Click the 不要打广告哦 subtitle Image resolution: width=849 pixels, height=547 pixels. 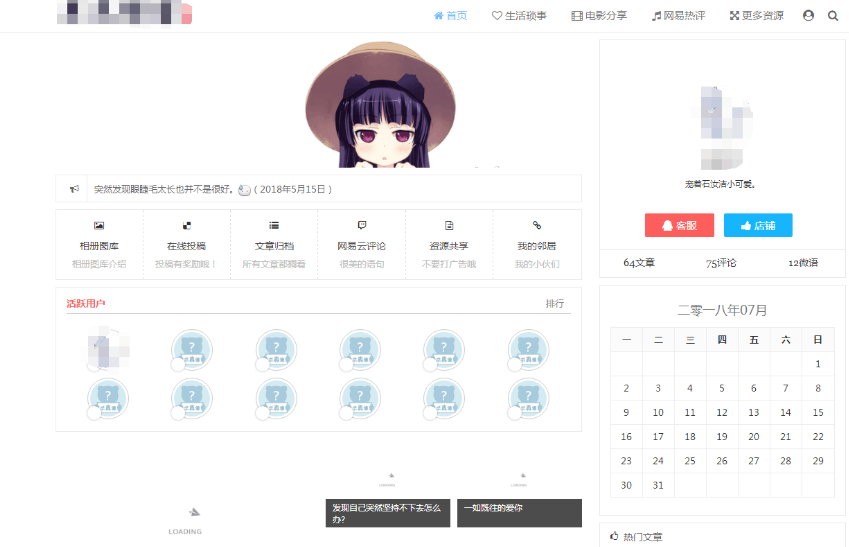point(449,264)
